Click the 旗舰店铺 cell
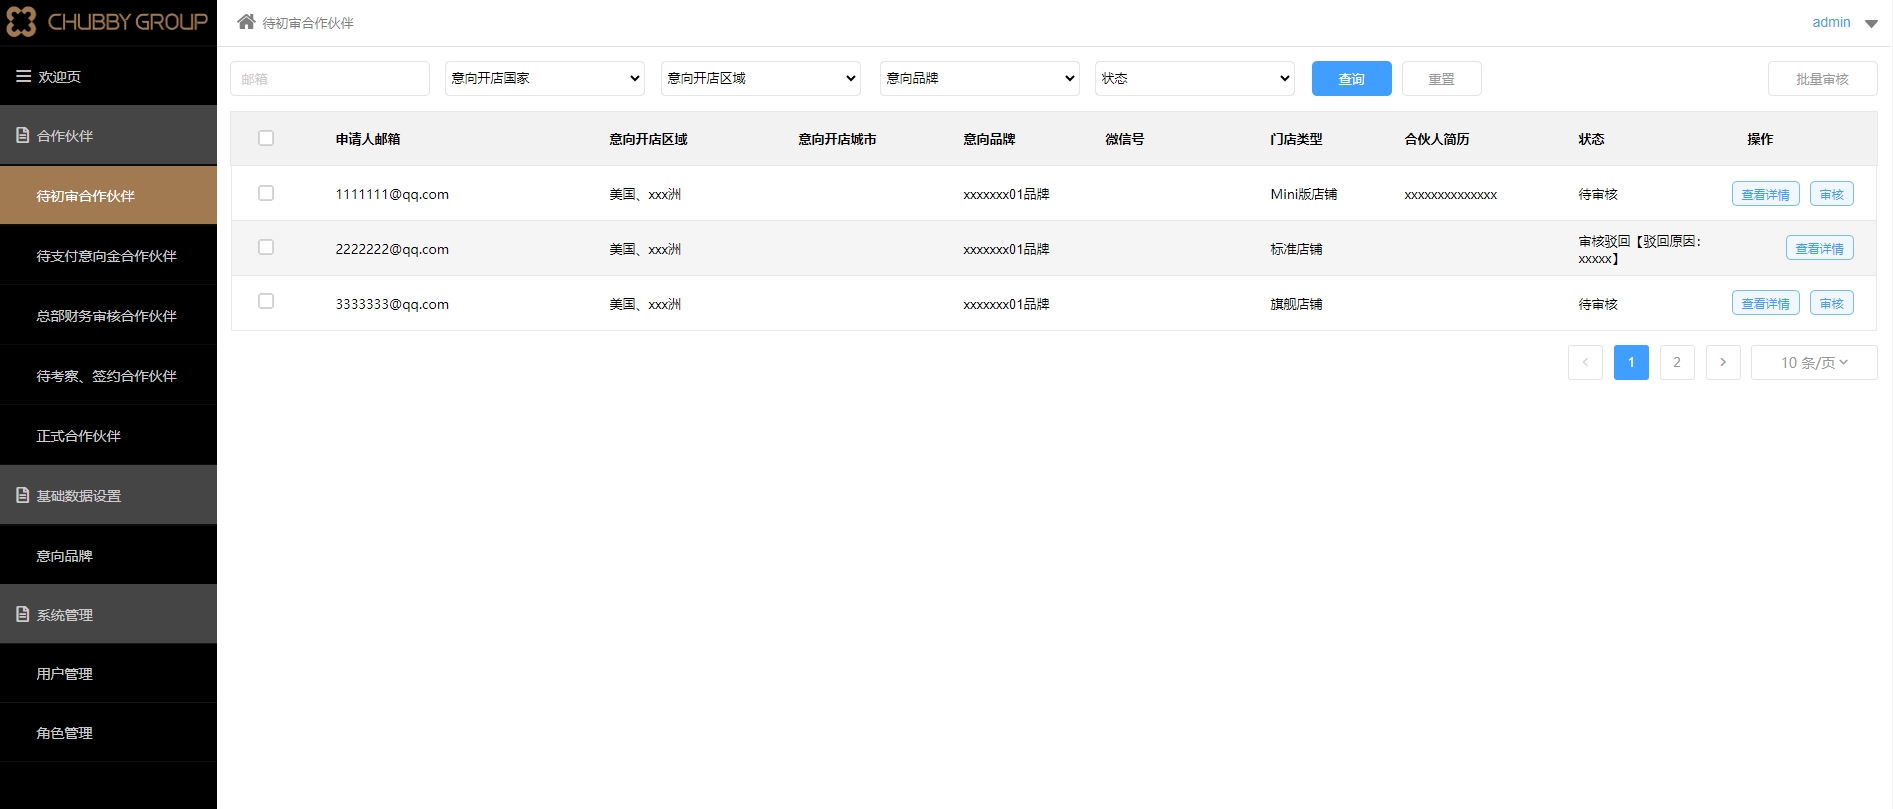 click(1296, 304)
